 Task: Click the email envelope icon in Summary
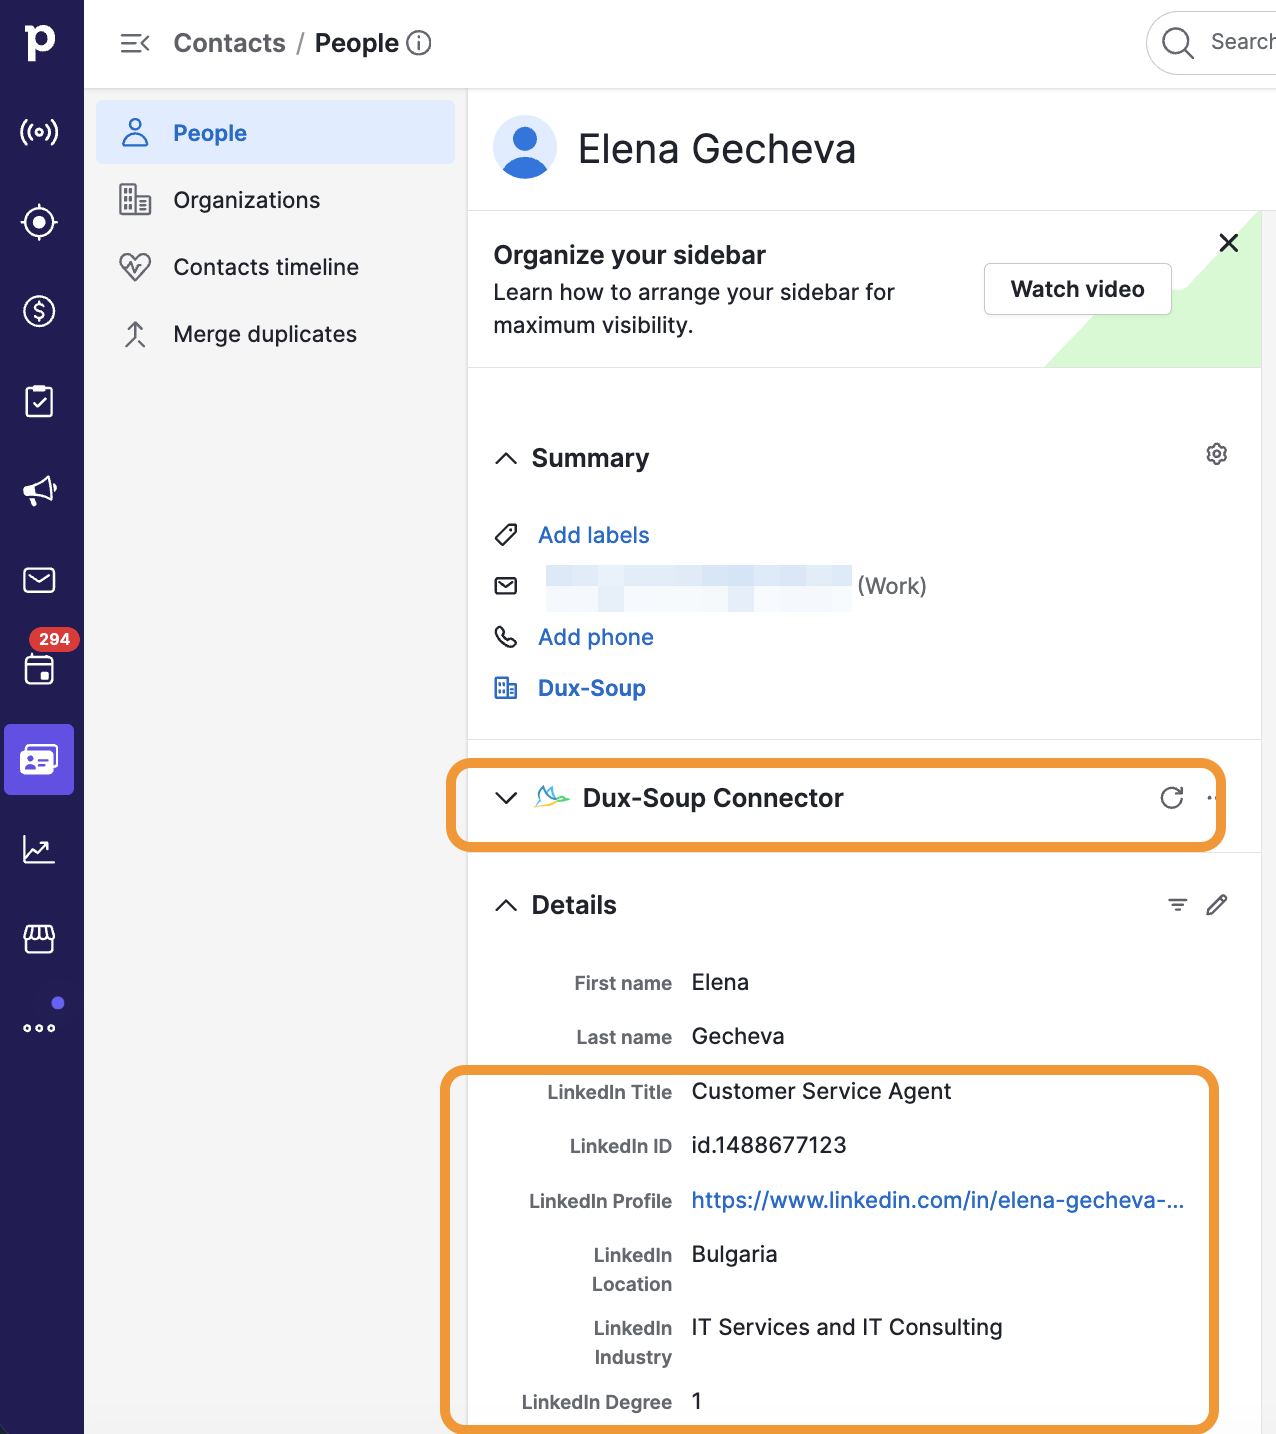(506, 586)
